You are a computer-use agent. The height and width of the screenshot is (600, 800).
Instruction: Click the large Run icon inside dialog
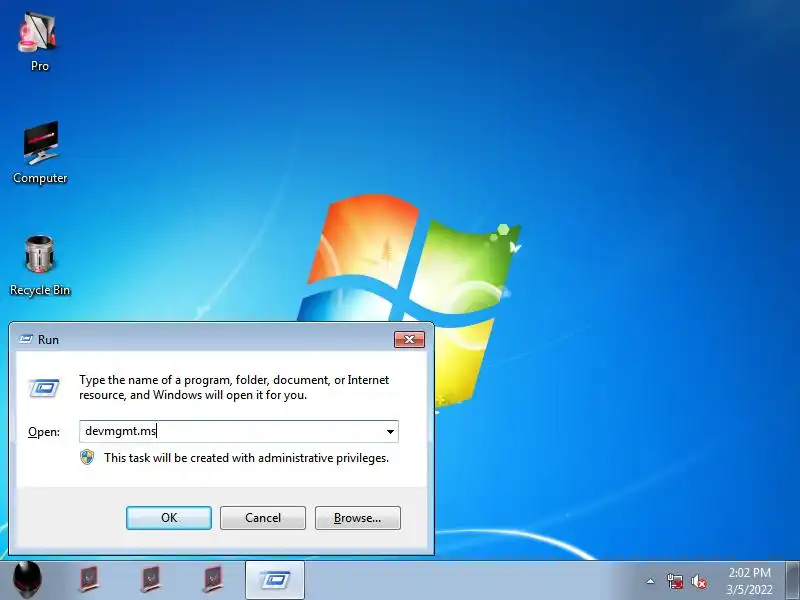pos(44,388)
